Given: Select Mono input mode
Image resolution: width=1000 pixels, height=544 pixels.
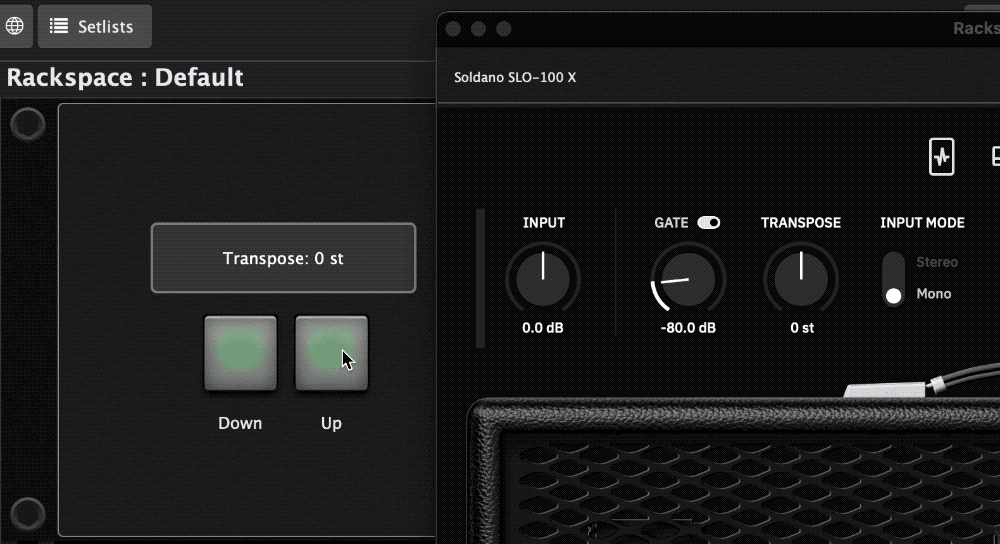Looking at the screenshot, I should (x=933, y=294).
